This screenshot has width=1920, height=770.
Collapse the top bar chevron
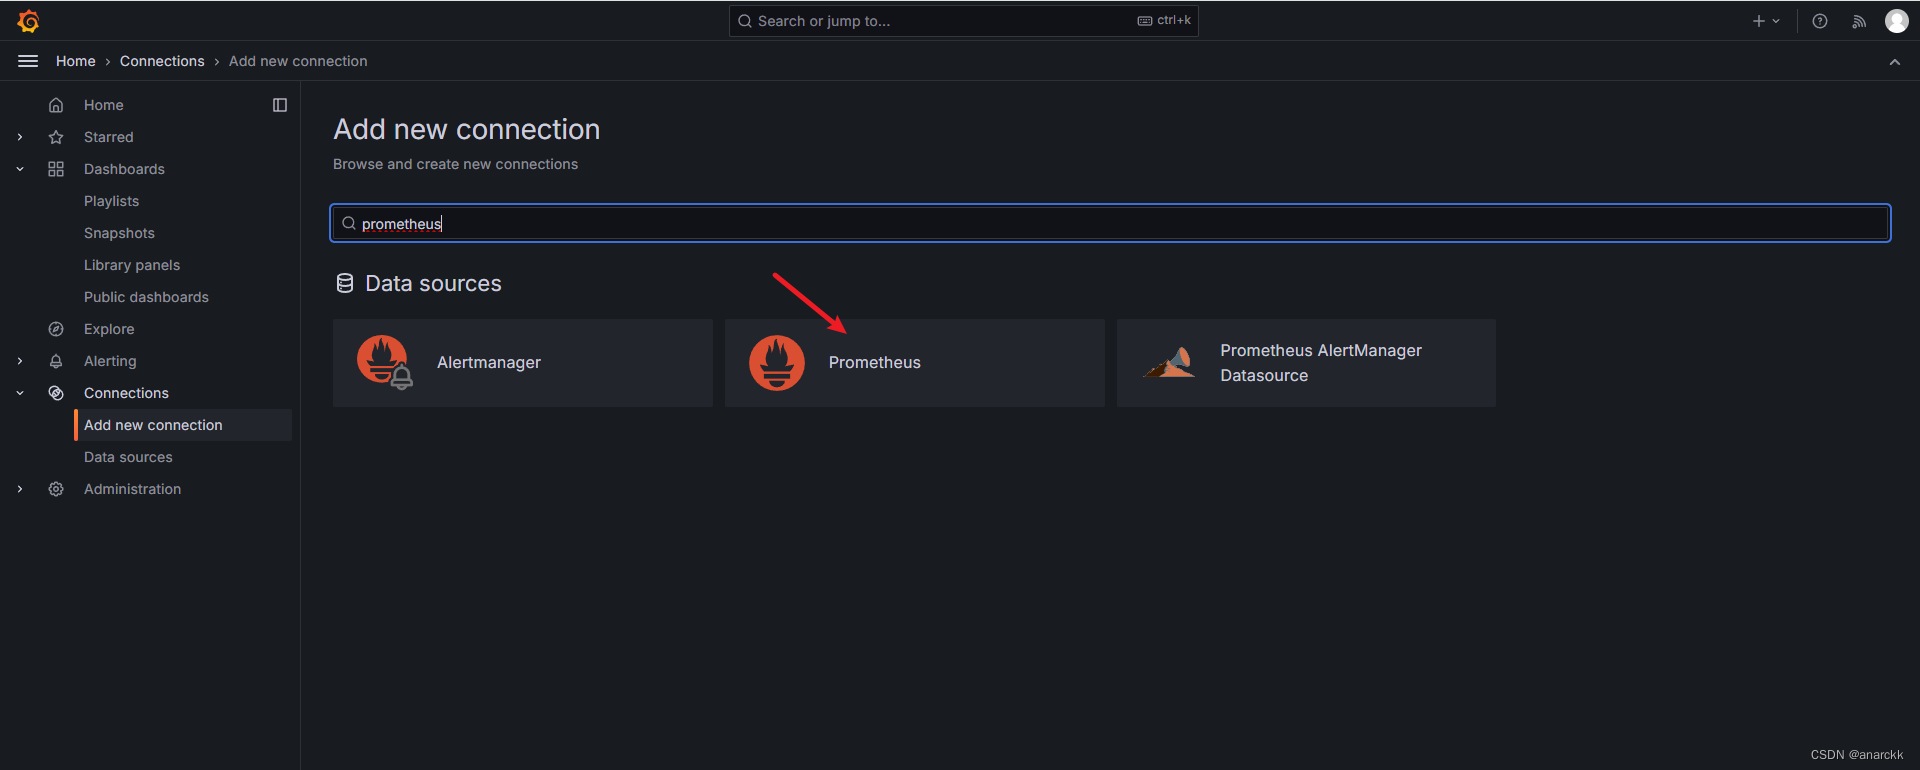click(1895, 62)
